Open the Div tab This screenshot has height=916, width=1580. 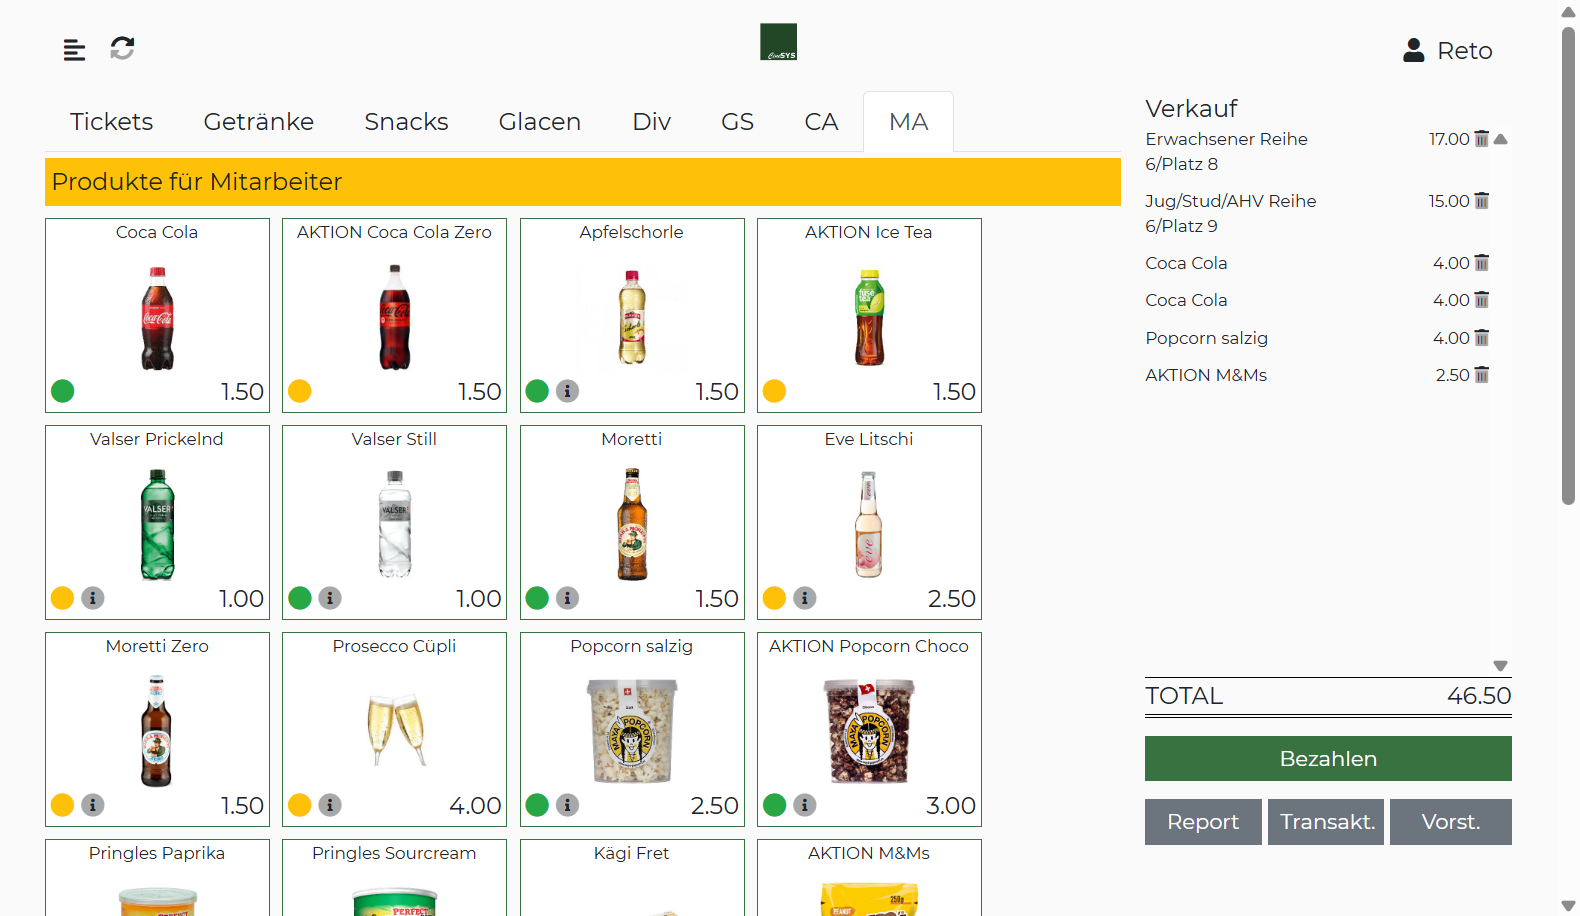point(652,122)
